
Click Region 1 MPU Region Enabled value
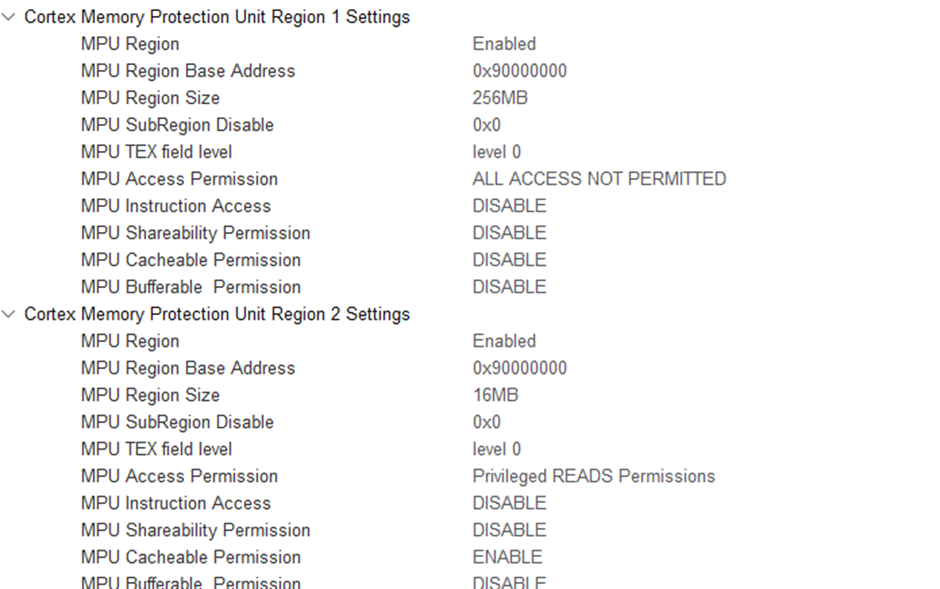pyautogui.click(x=504, y=44)
